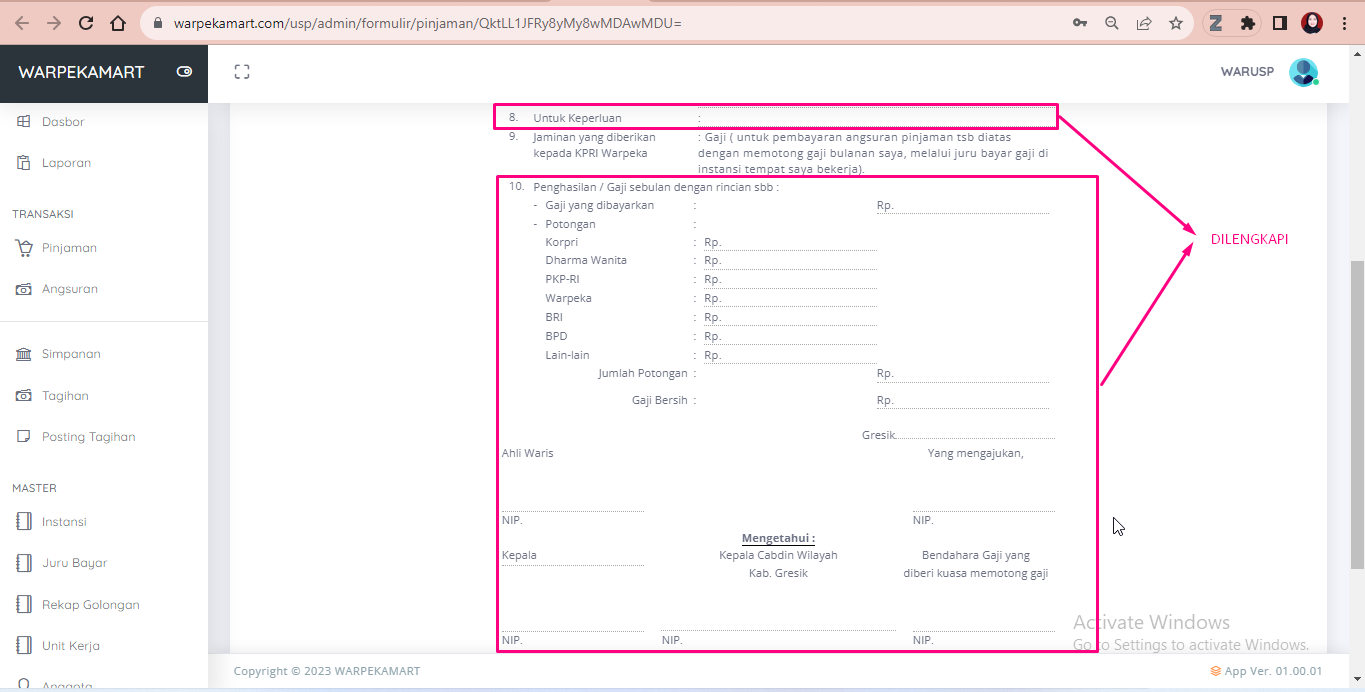1365x692 pixels.
Task: Click the Juru Bayar notebook icon
Action: click(24, 563)
